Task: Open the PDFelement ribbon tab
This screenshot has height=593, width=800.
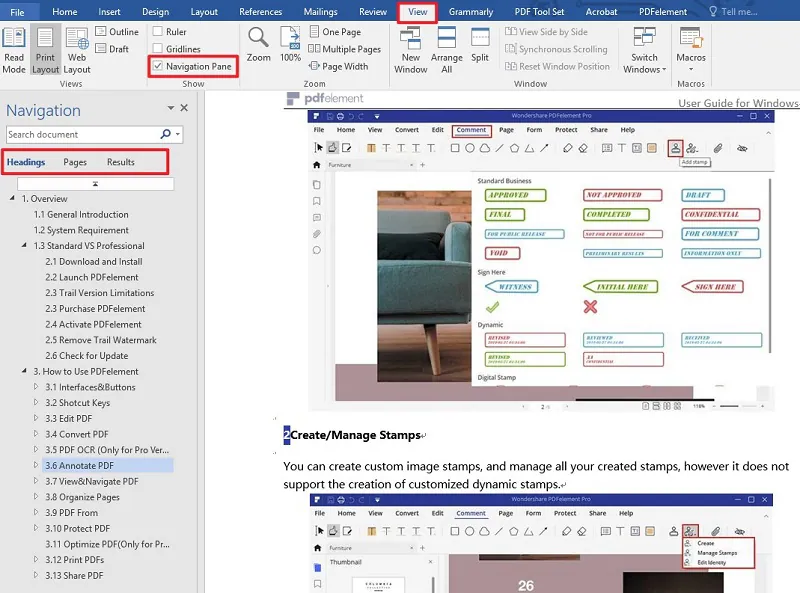Action: coord(663,12)
